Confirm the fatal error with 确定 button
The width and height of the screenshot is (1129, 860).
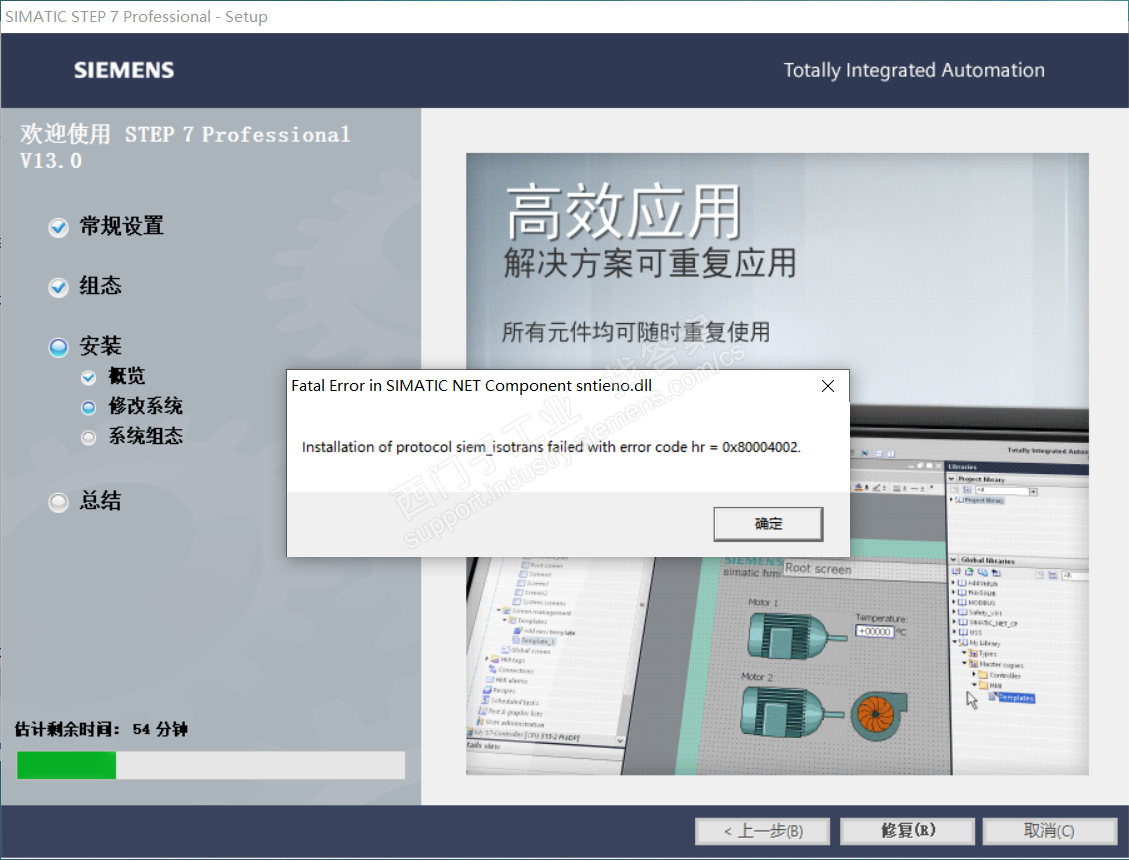(x=768, y=524)
